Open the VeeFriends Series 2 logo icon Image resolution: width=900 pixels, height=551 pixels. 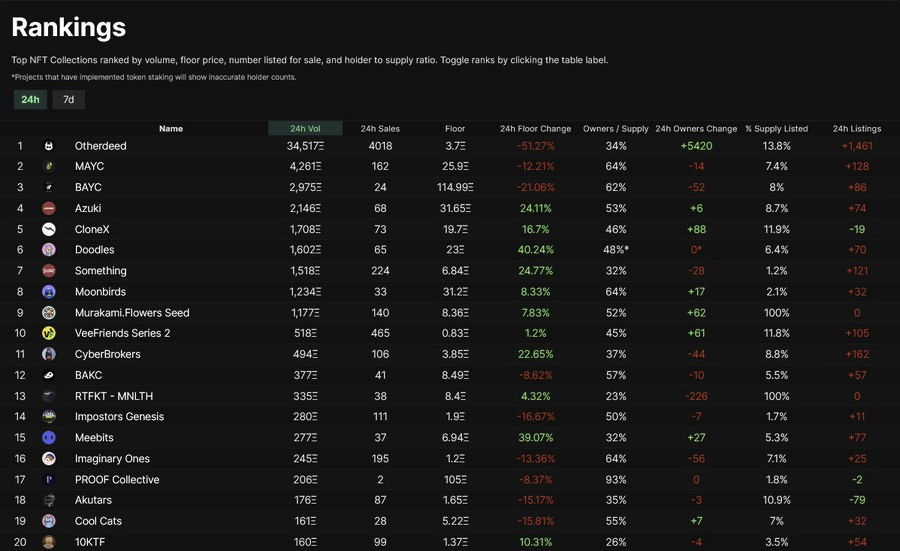point(49,333)
